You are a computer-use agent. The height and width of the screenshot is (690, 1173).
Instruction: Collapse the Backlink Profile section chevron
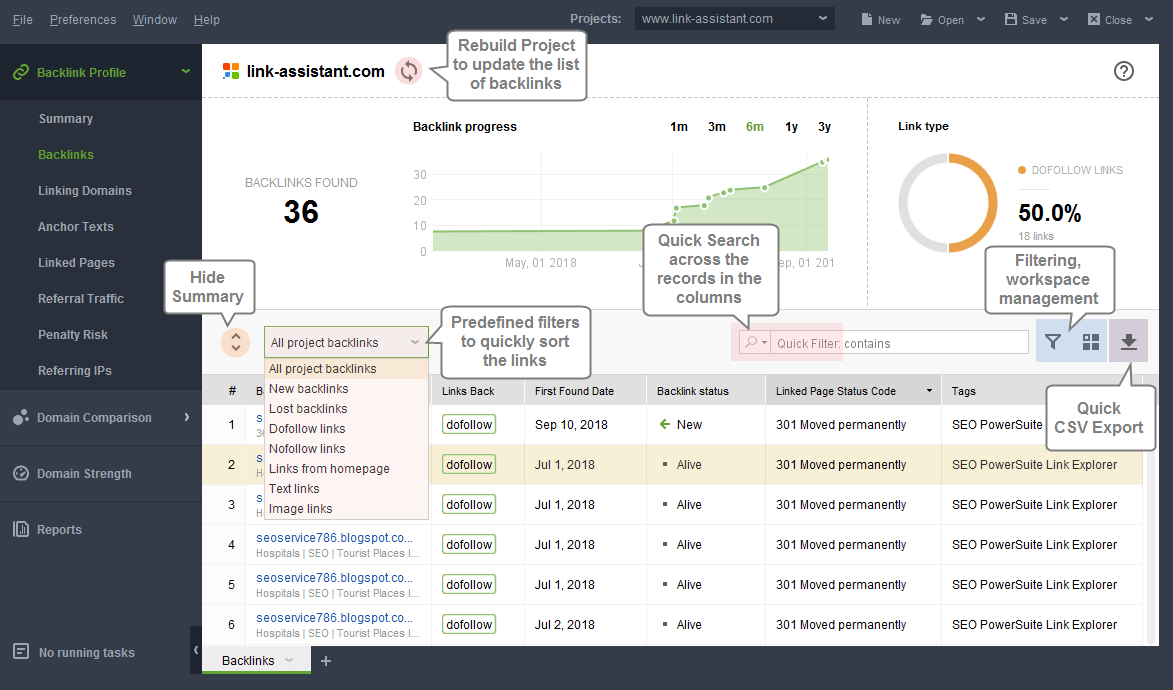click(x=186, y=72)
